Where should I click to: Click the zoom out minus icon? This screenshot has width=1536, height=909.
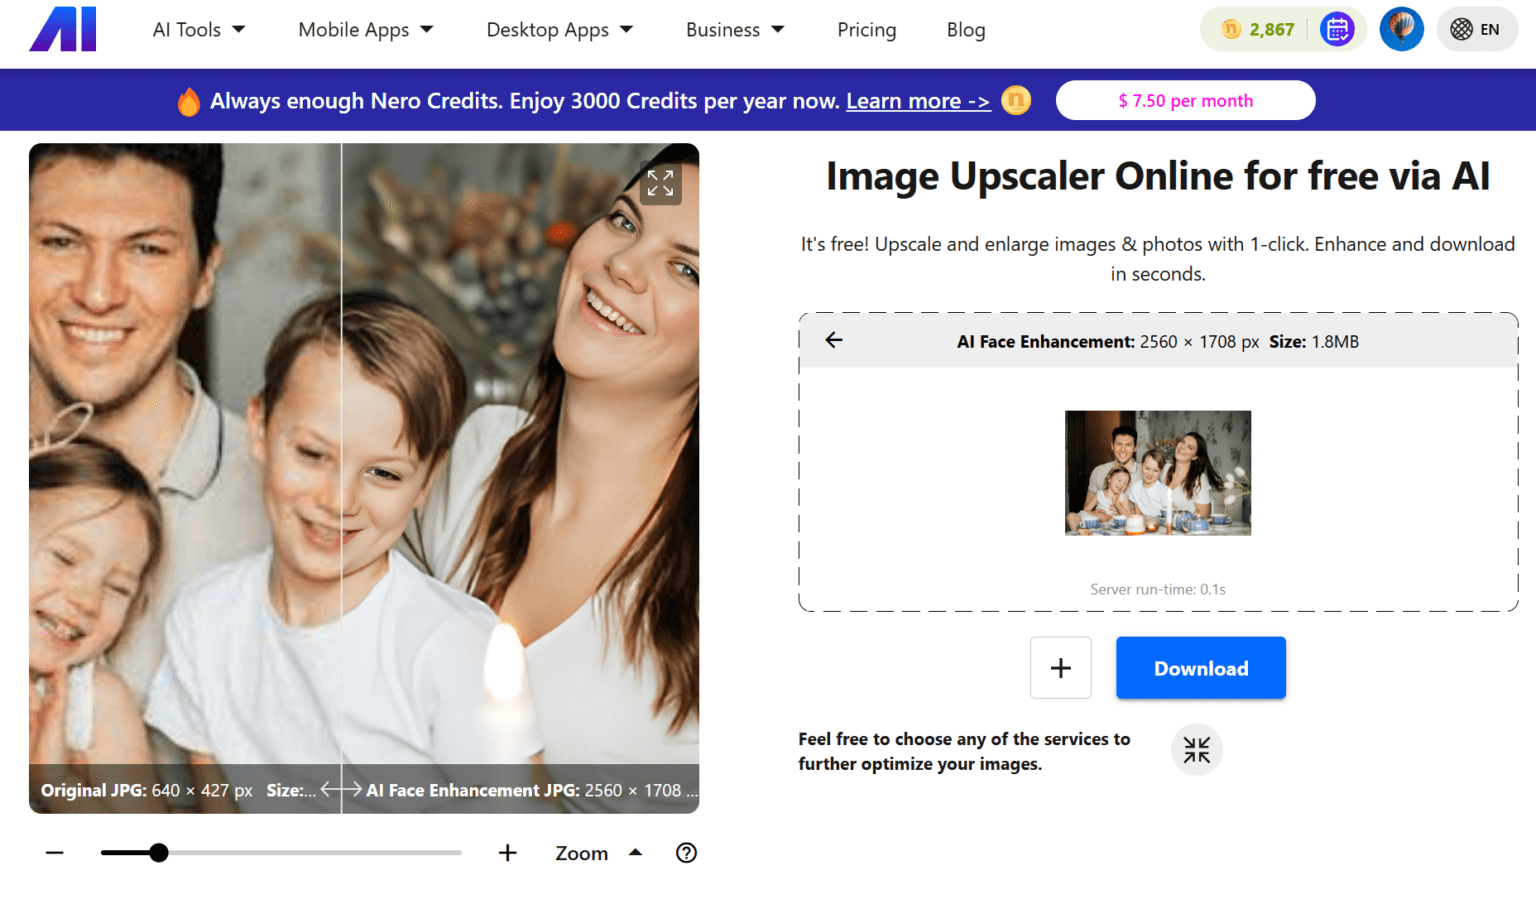tap(54, 852)
